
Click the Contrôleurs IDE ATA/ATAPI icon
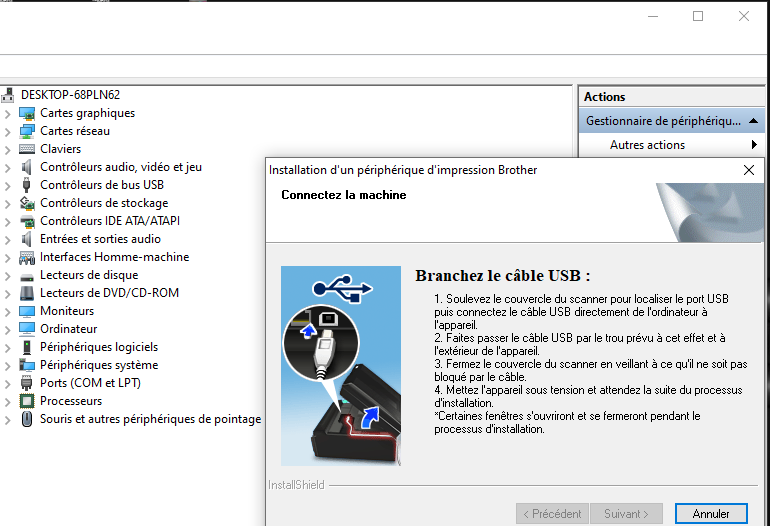(x=27, y=221)
